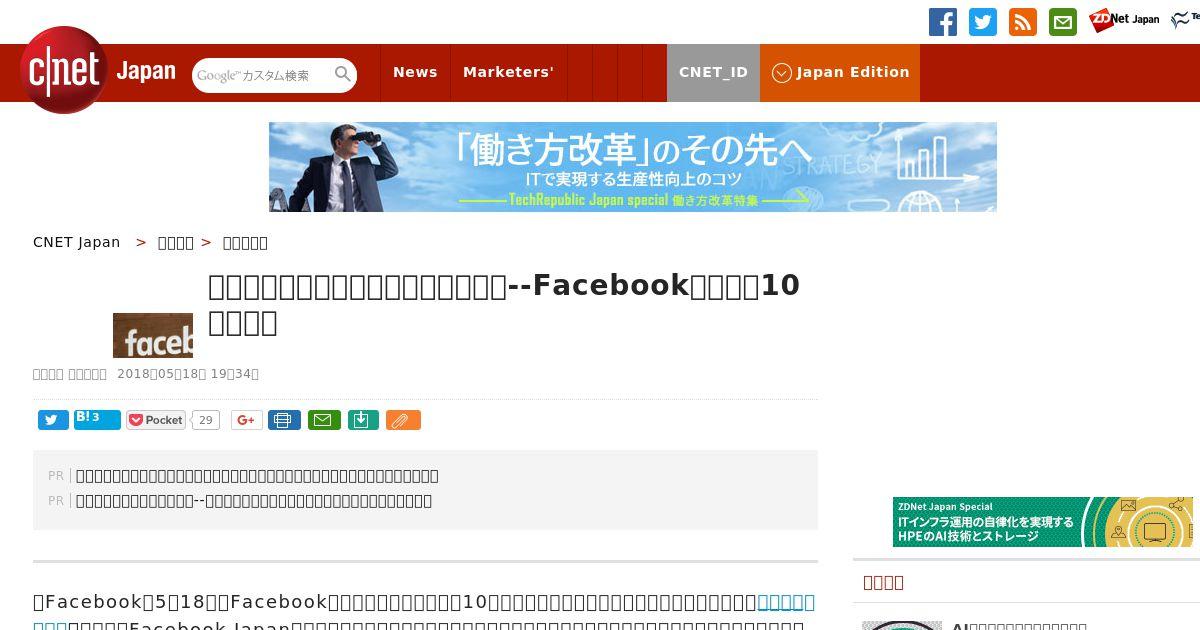This screenshot has width=1200, height=630.
Task: Email article via green envelope button
Action: tap(324, 420)
